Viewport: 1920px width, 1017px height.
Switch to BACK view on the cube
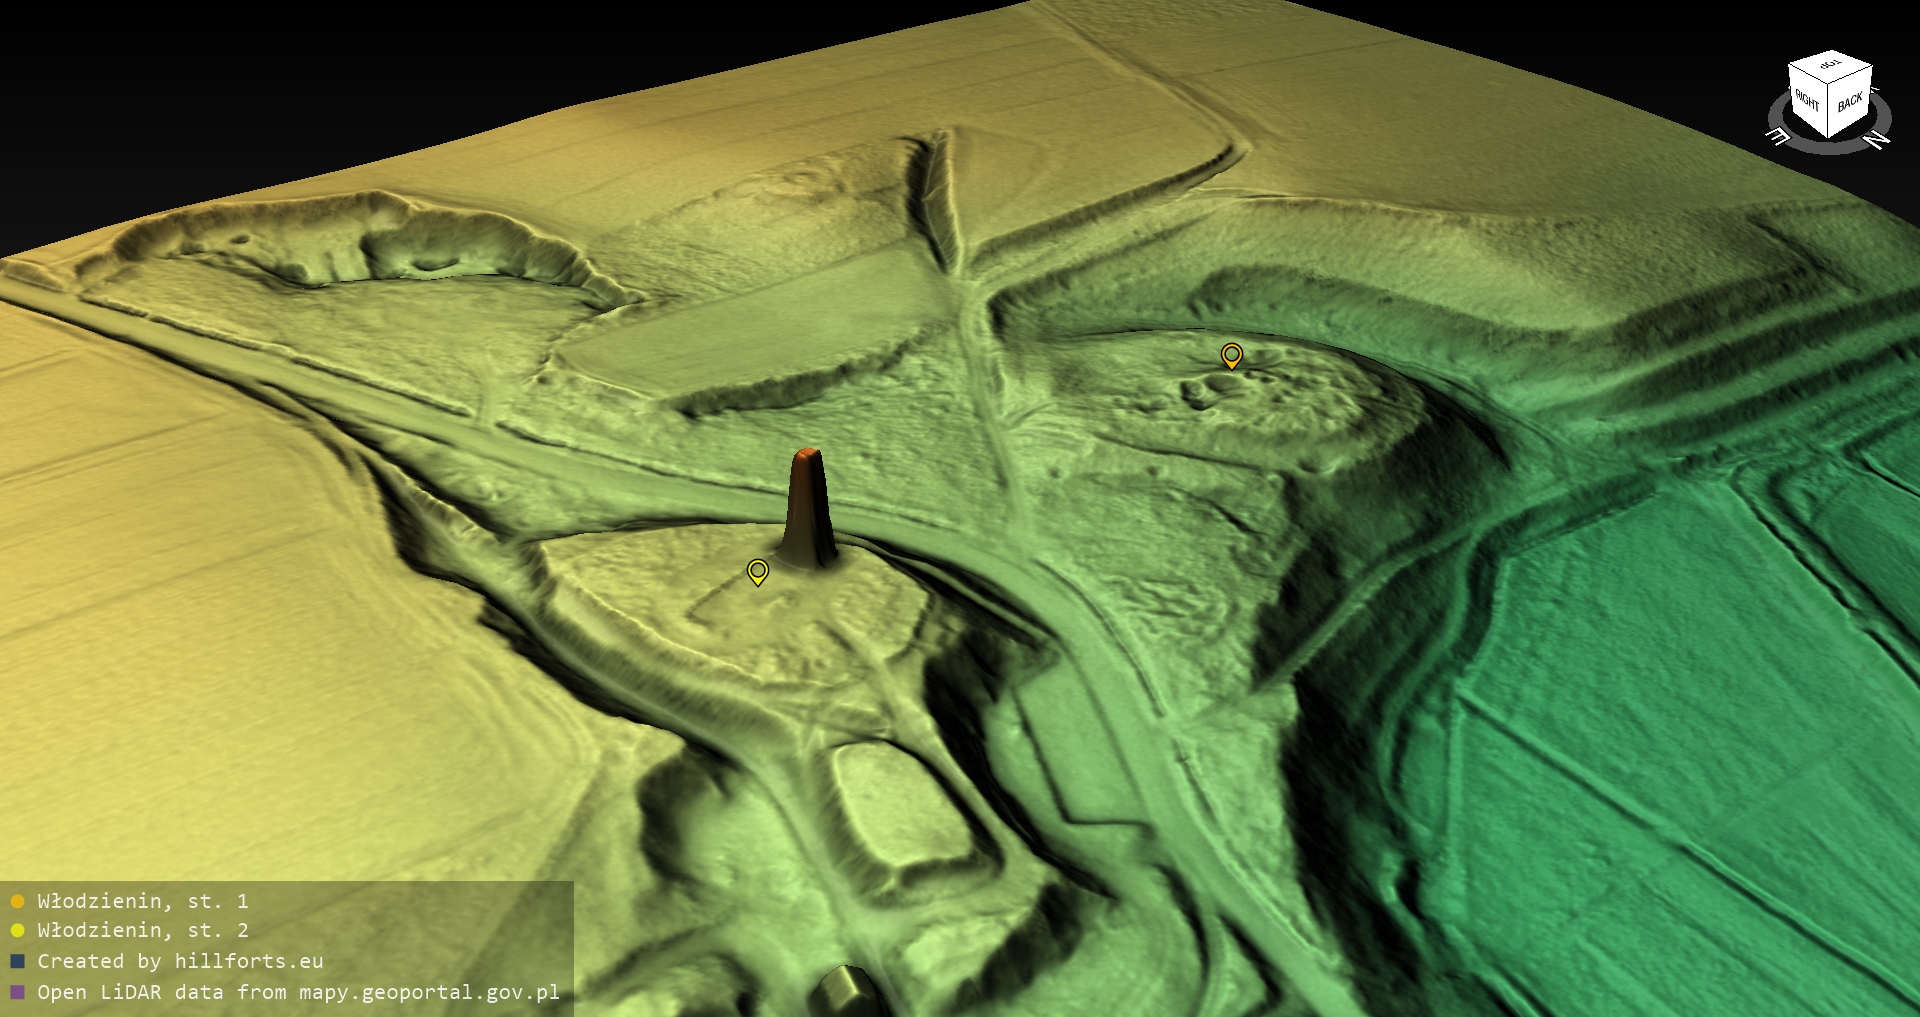1850,102
